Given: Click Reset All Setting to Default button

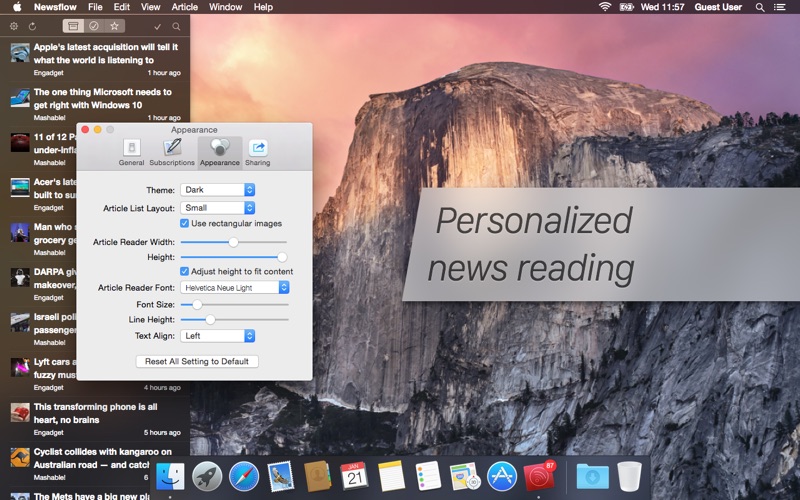Looking at the screenshot, I should 197,361.
